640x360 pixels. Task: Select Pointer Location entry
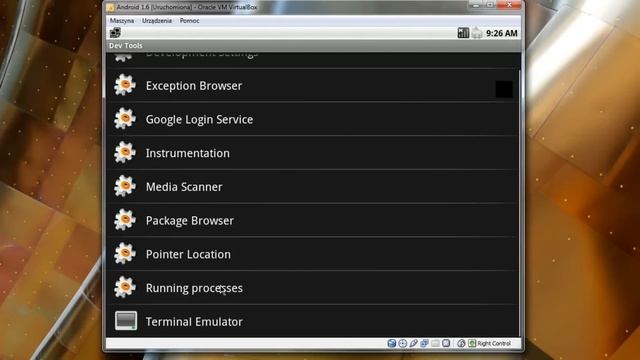coord(312,254)
